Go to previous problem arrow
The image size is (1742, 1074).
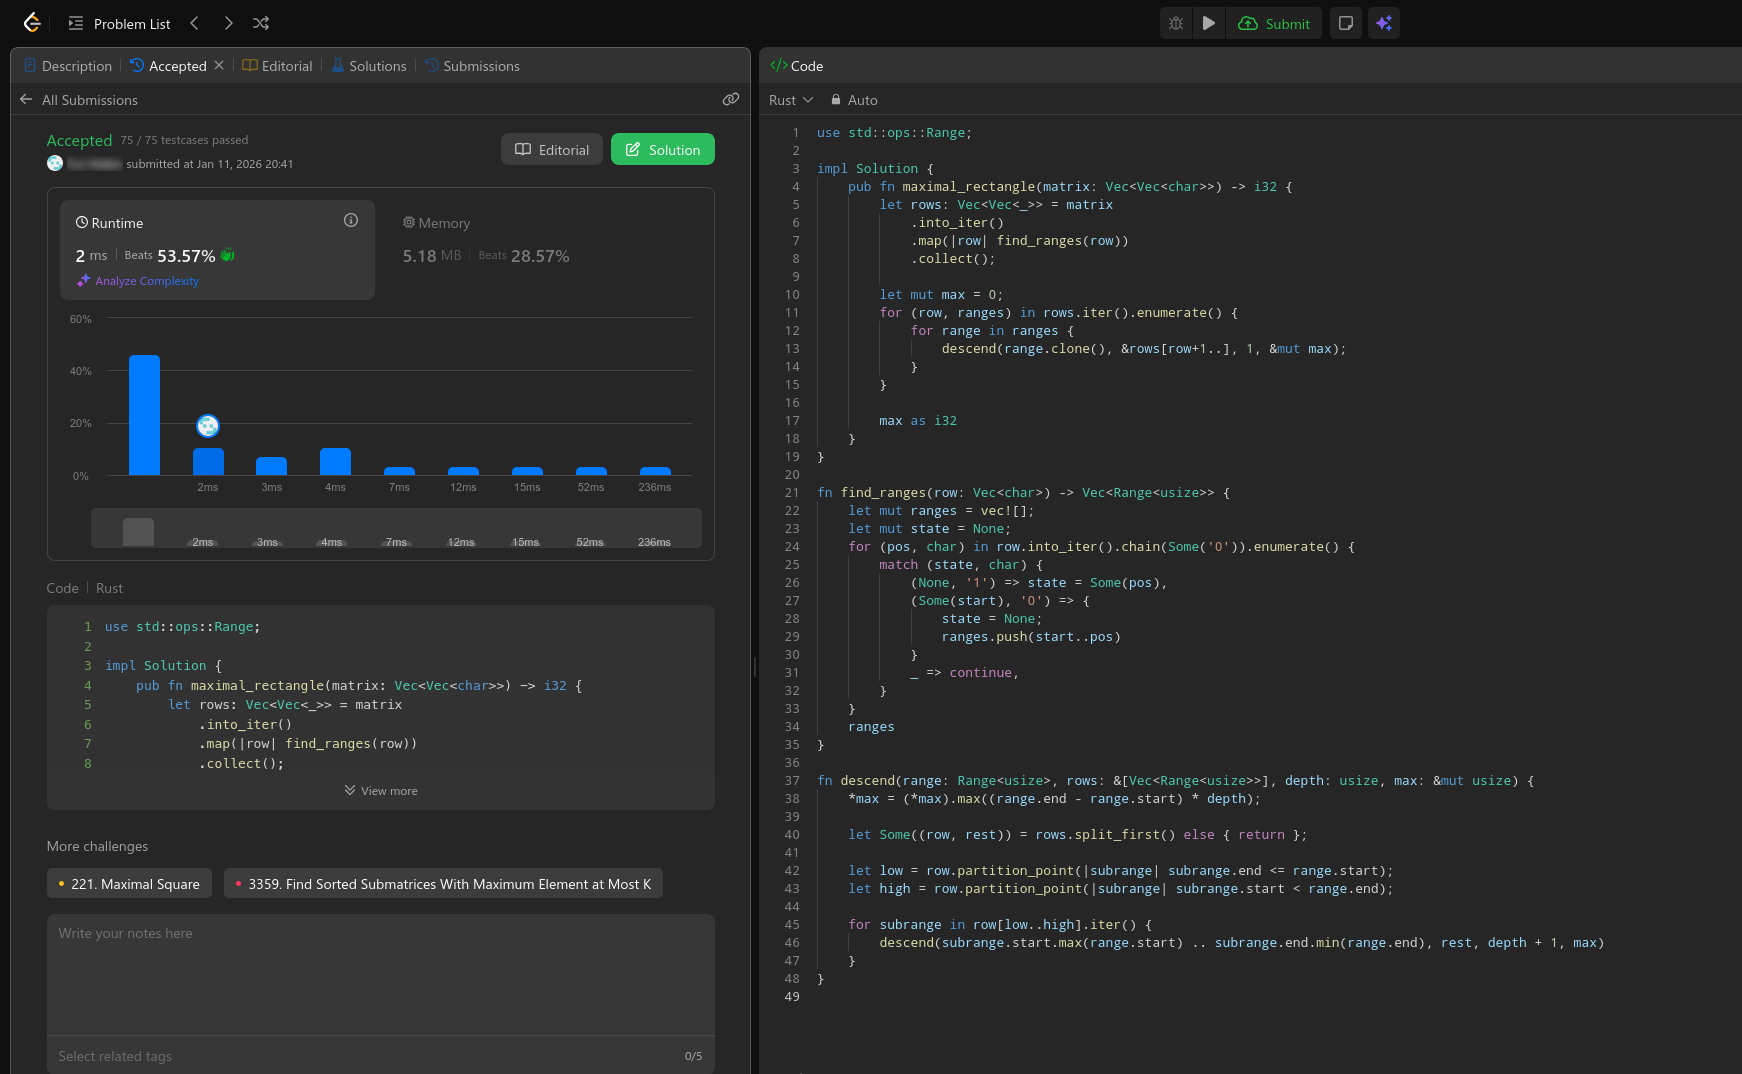[195, 23]
